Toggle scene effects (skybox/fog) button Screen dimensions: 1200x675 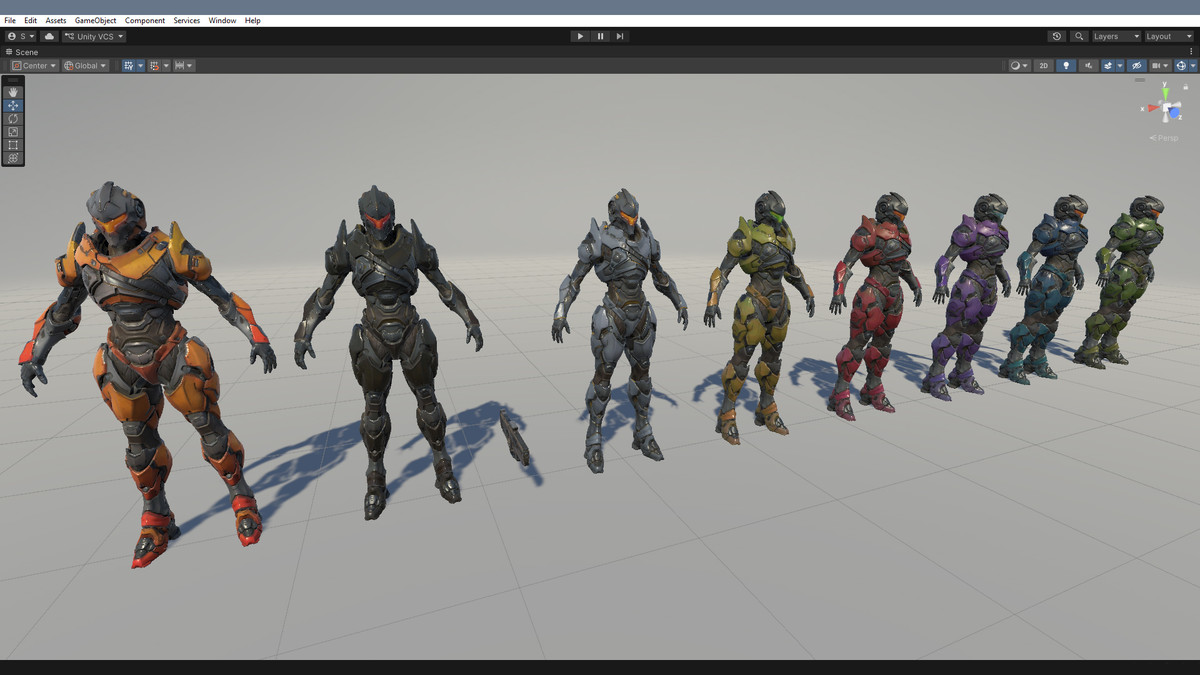[1107, 66]
